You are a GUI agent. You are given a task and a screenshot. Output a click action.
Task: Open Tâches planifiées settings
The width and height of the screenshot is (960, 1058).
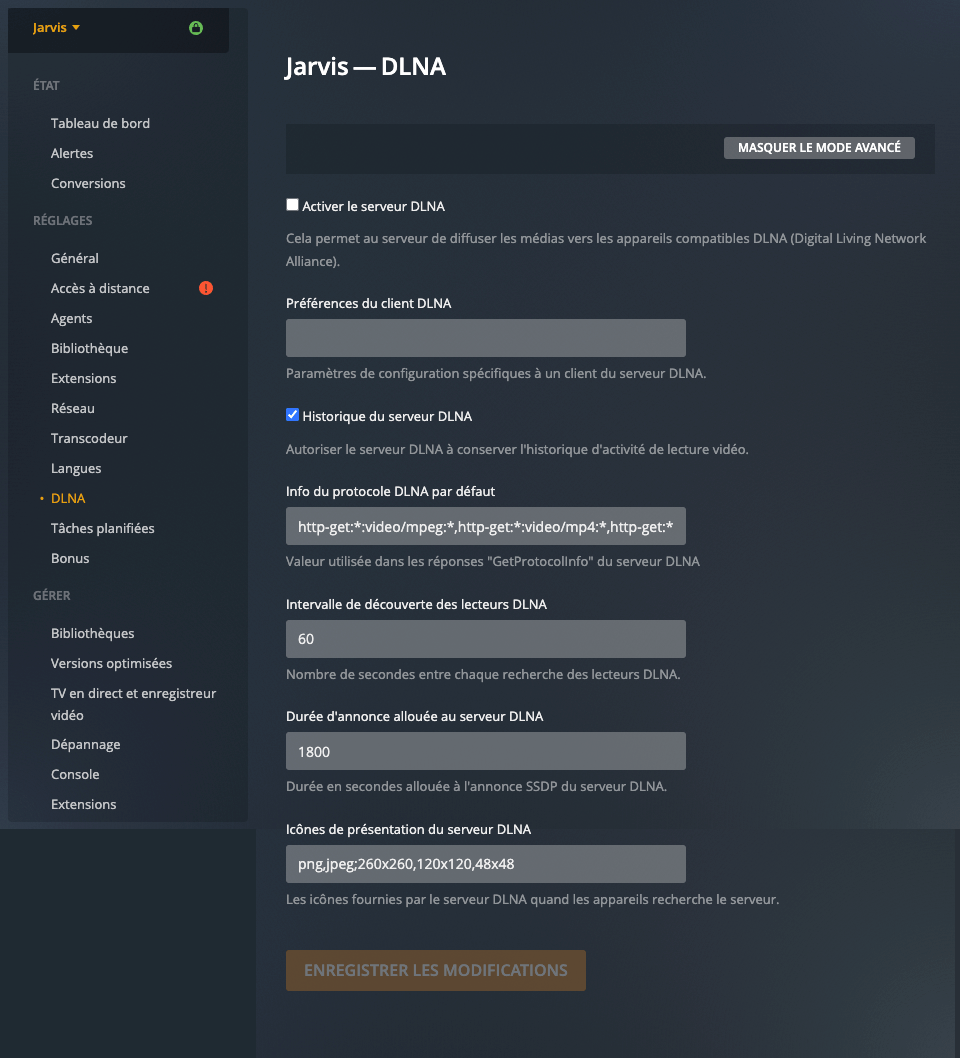103,528
